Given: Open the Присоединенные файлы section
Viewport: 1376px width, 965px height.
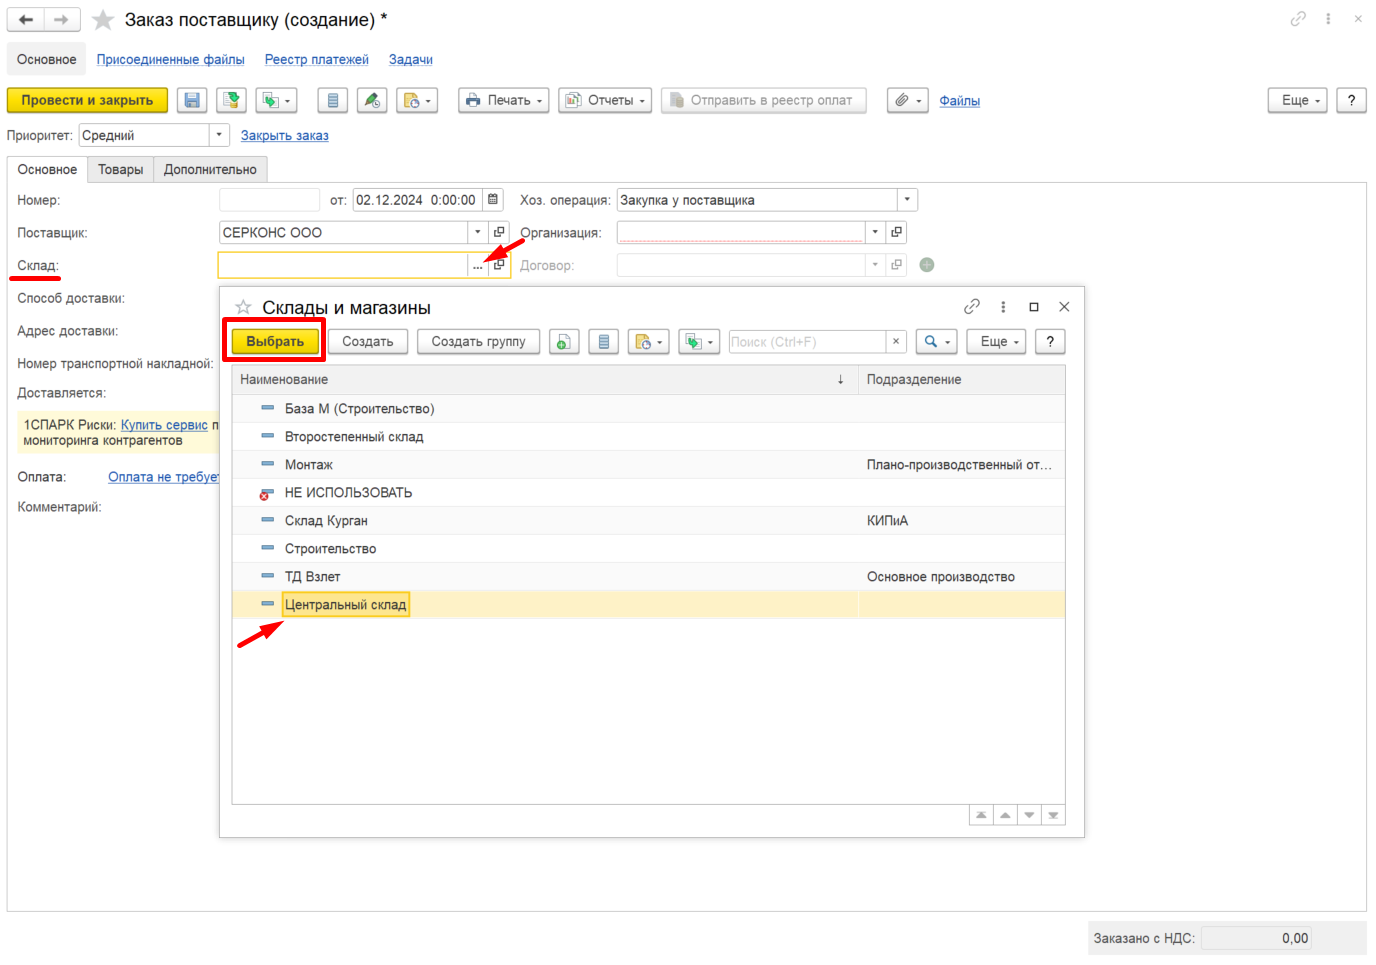Looking at the screenshot, I should click(170, 59).
